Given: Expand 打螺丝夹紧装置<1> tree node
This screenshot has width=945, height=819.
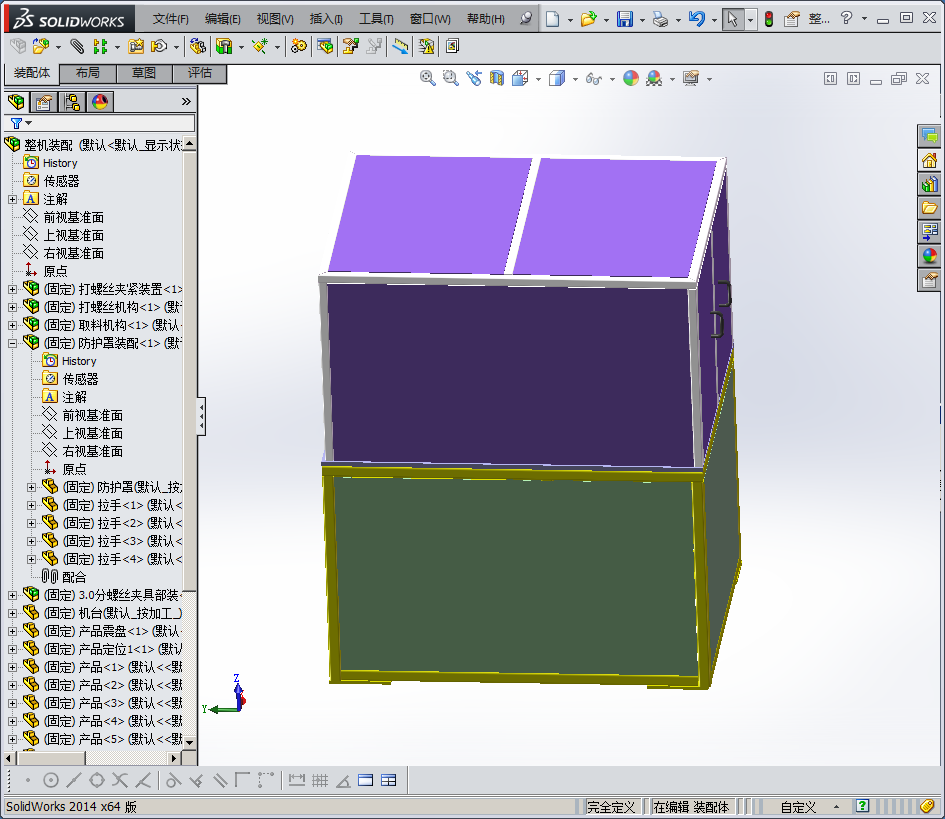Looking at the screenshot, I should pos(13,289).
